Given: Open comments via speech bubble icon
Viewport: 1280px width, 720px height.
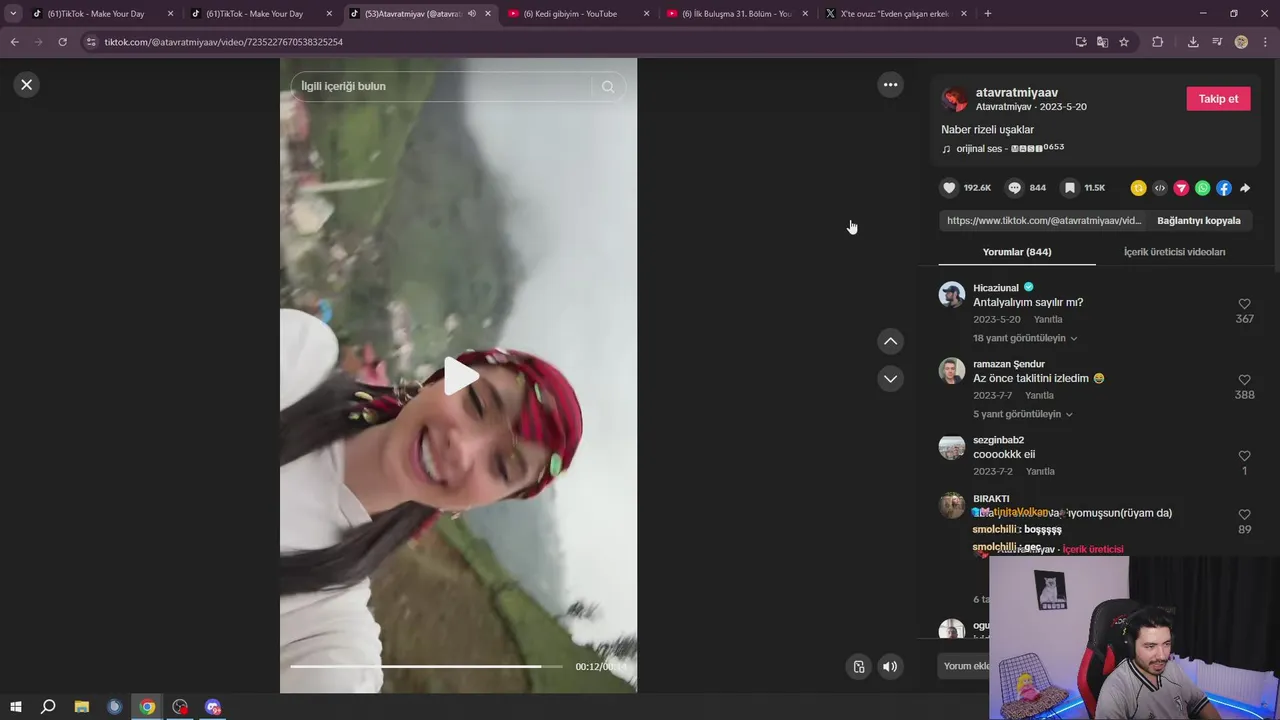Looking at the screenshot, I should coord(1015,188).
